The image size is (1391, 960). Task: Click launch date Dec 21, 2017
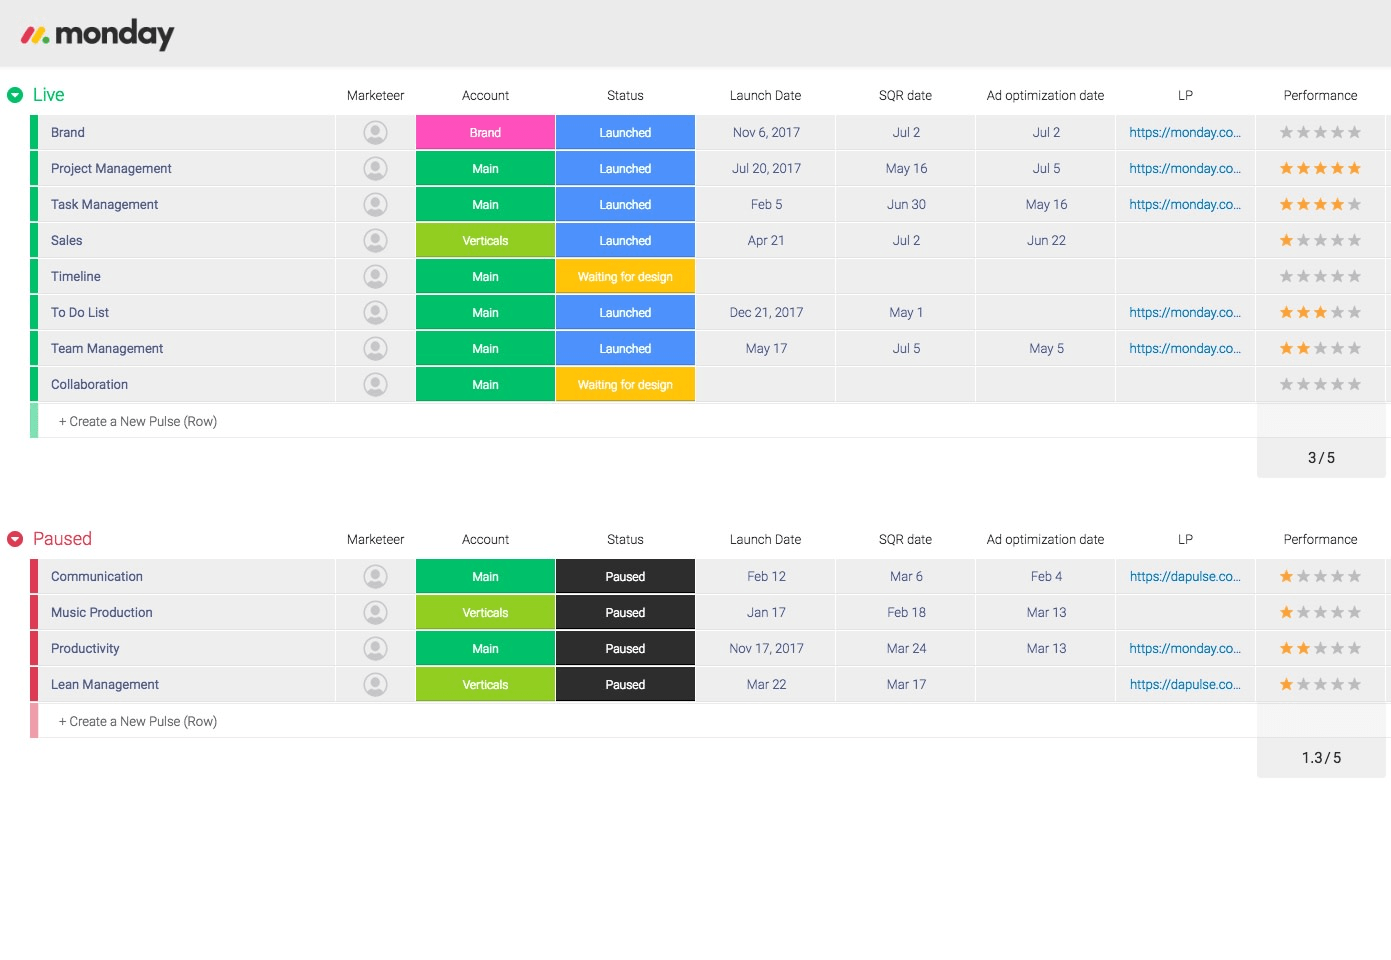(x=766, y=312)
